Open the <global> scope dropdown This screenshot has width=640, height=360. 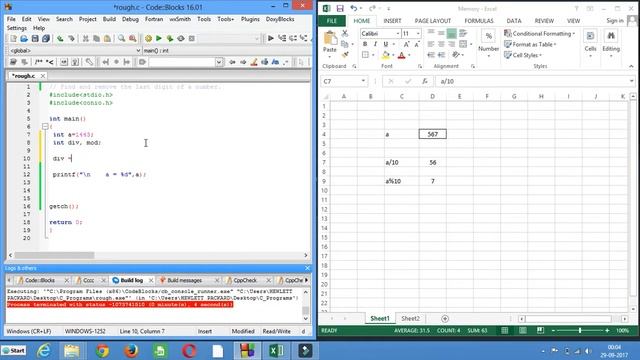point(138,51)
